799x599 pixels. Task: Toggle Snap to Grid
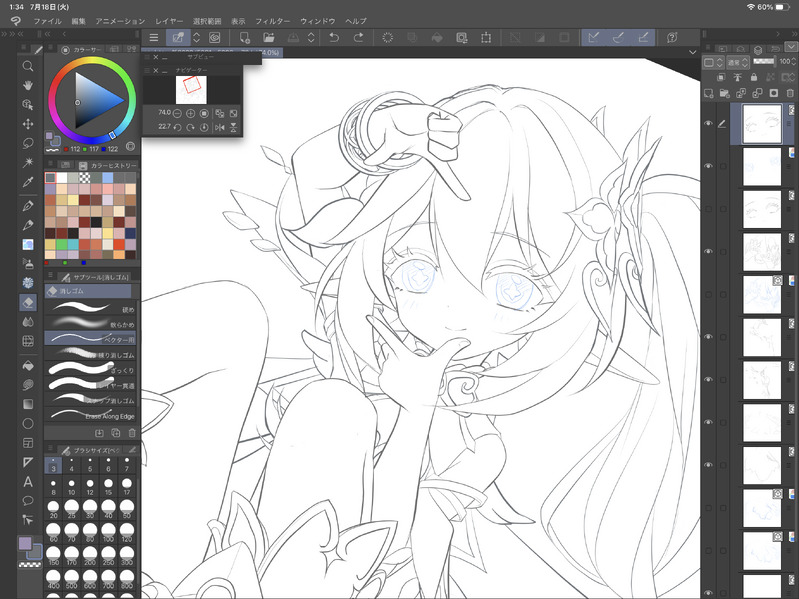[643, 37]
